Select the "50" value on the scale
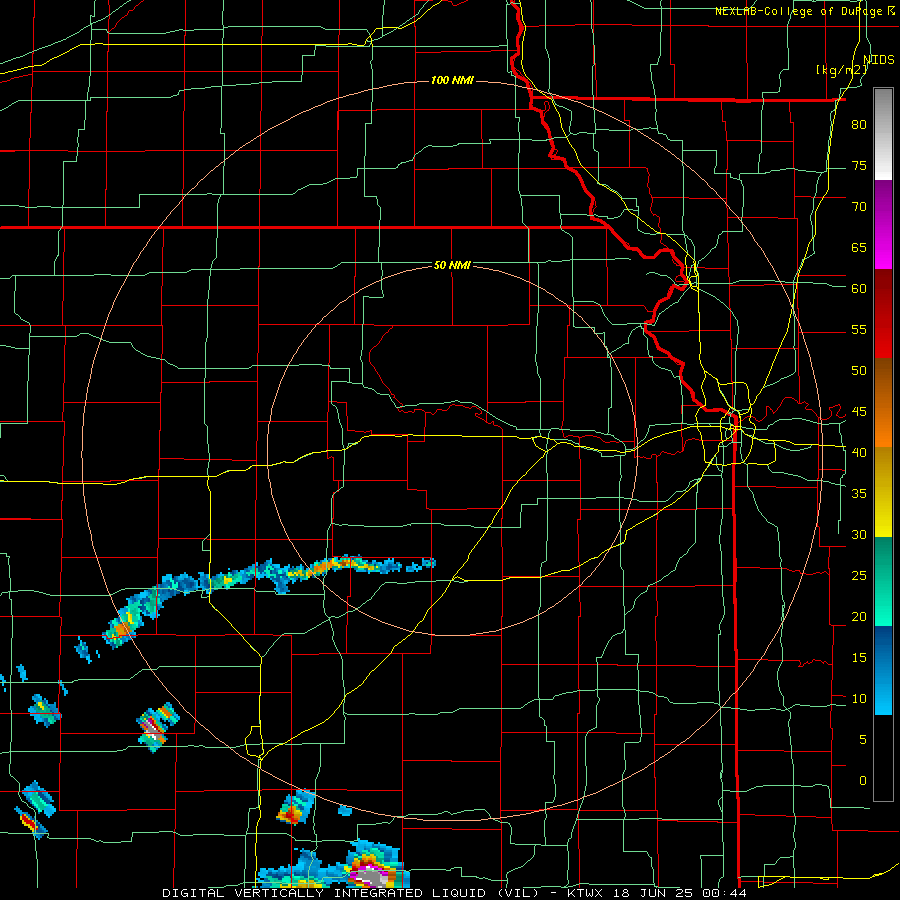Screen dimensions: 900x900 pyautogui.click(x=859, y=370)
